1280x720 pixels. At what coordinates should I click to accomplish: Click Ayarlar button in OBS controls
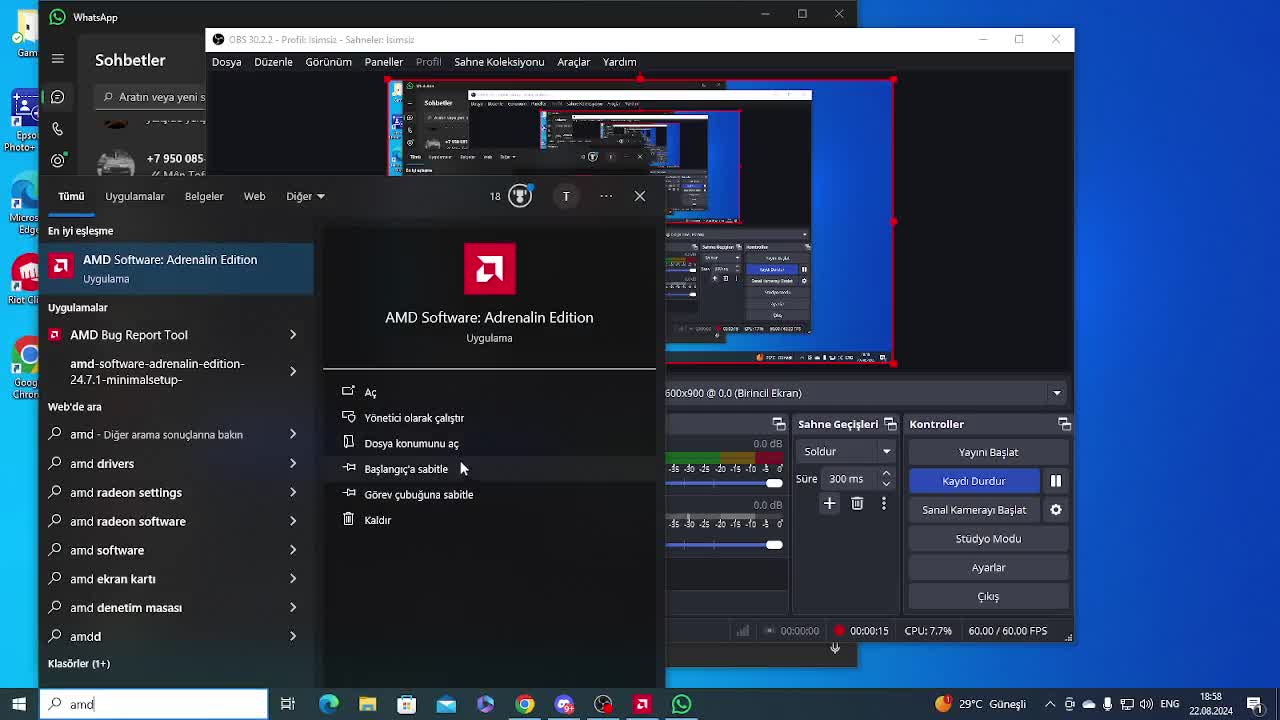(987, 568)
